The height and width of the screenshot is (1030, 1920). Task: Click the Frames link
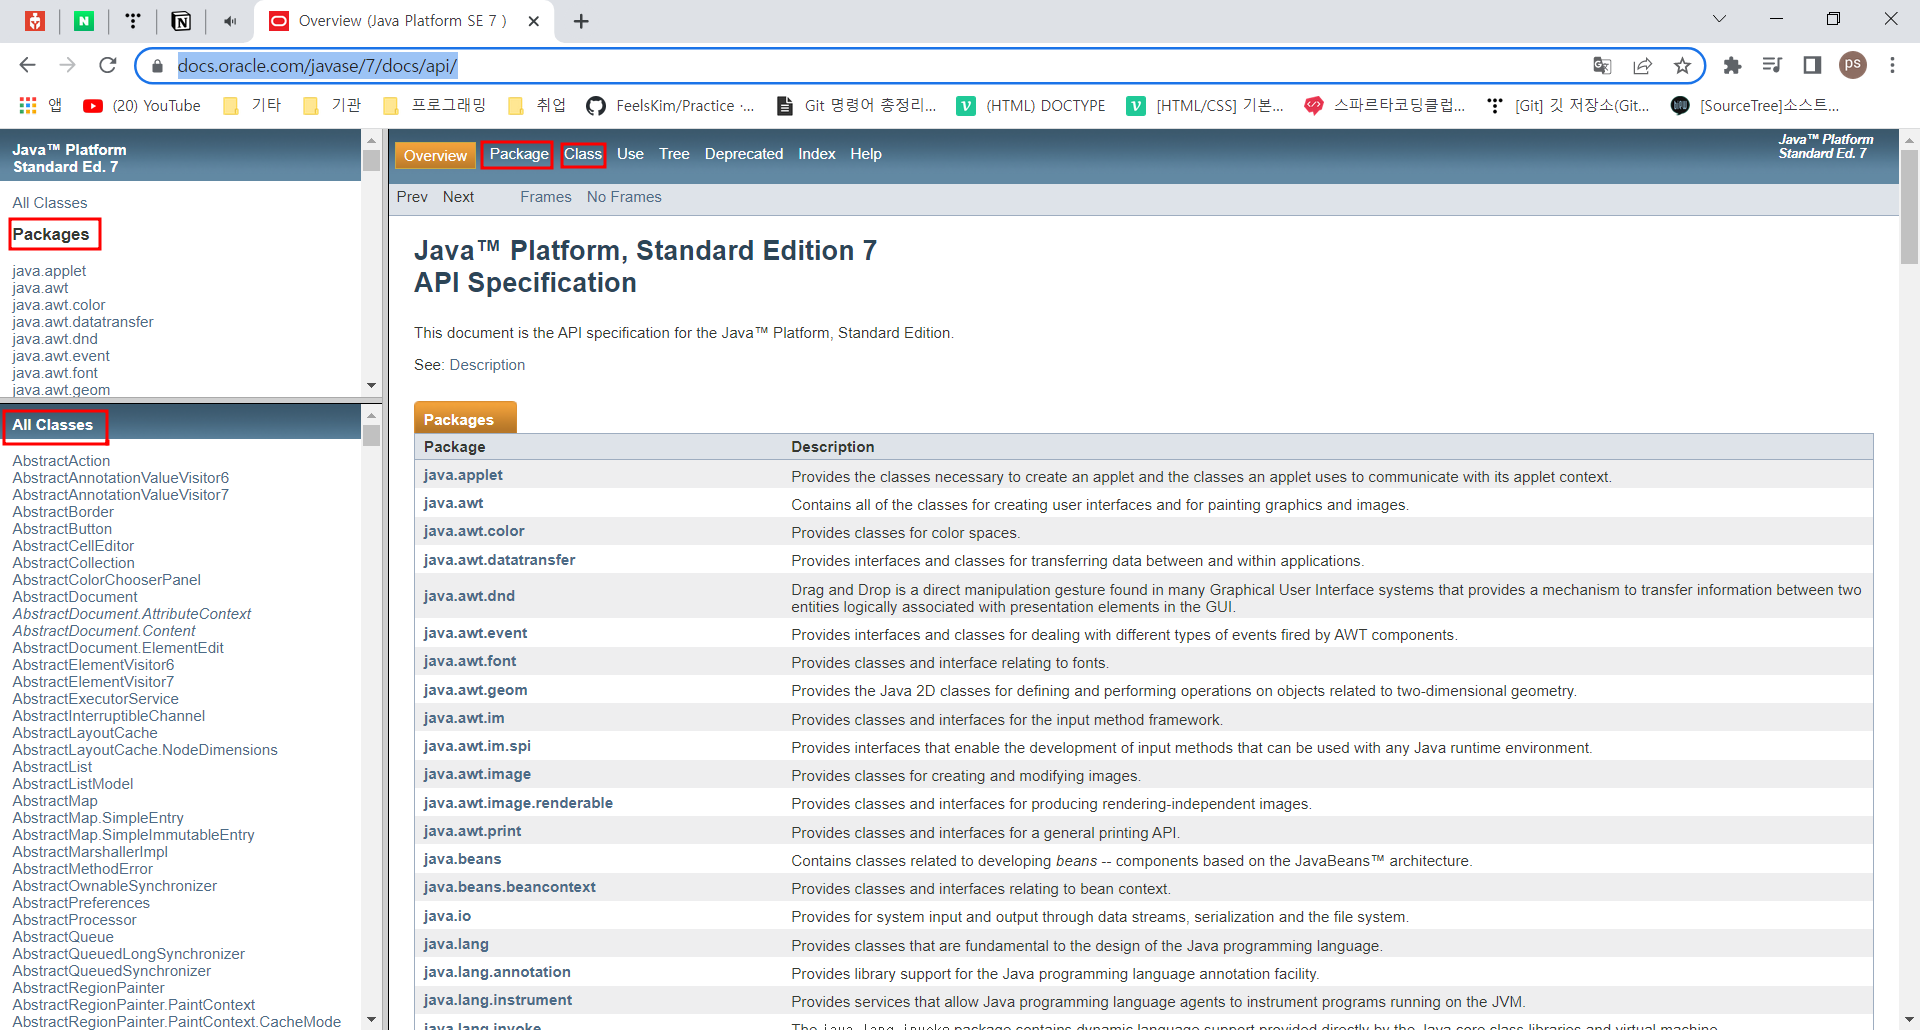click(546, 197)
